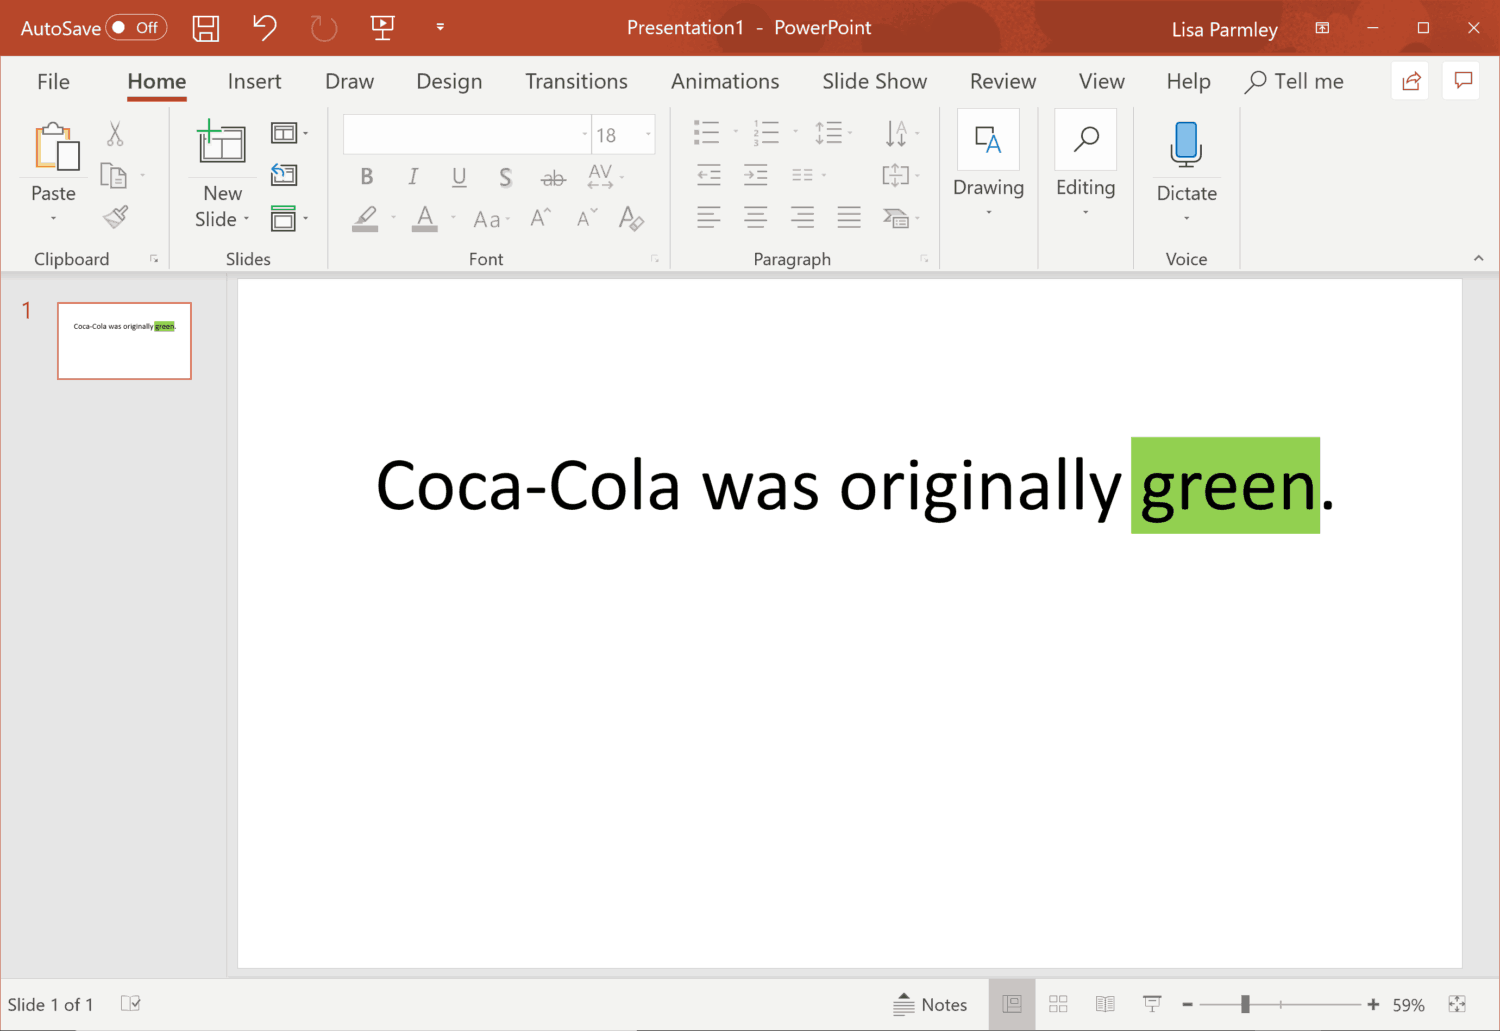Convert to SmartArt graphic
The width and height of the screenshot is (1500, 1031).
[897, 217]
